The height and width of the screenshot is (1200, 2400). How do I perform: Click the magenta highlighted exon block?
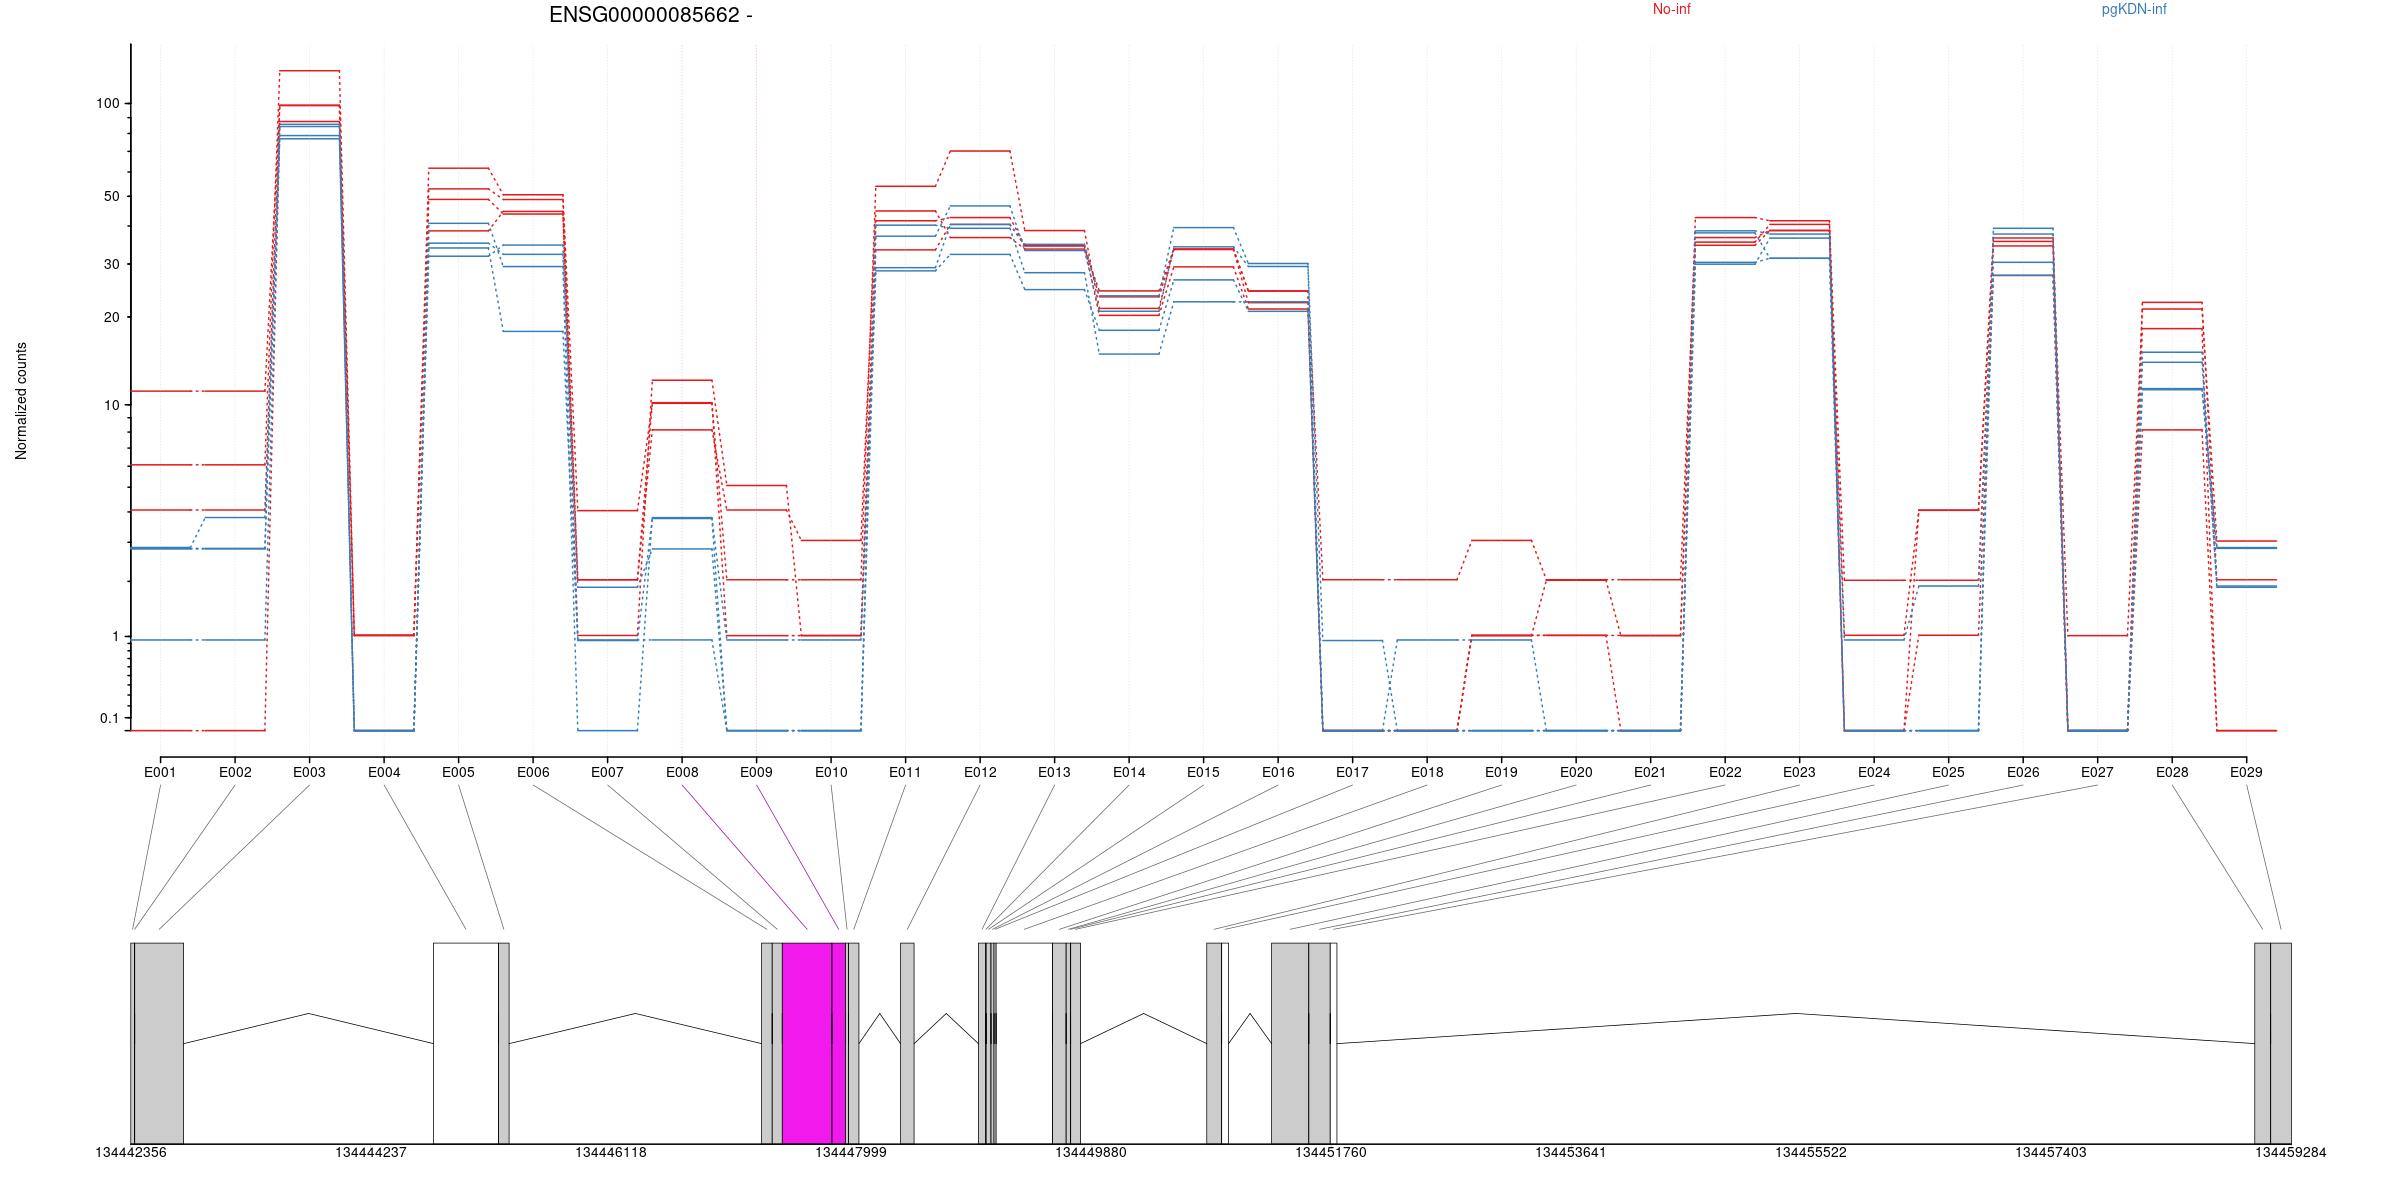click(x=814, y=1043)
